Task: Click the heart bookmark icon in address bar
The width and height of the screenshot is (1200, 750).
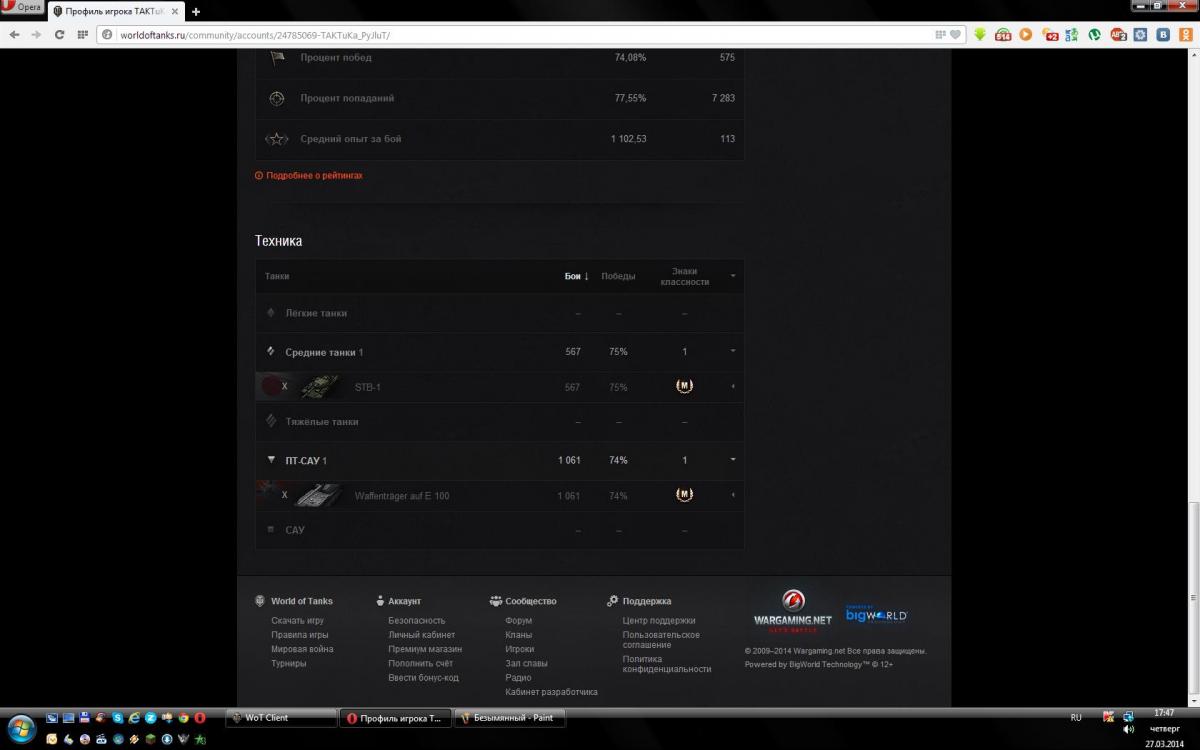Action: 956,34
